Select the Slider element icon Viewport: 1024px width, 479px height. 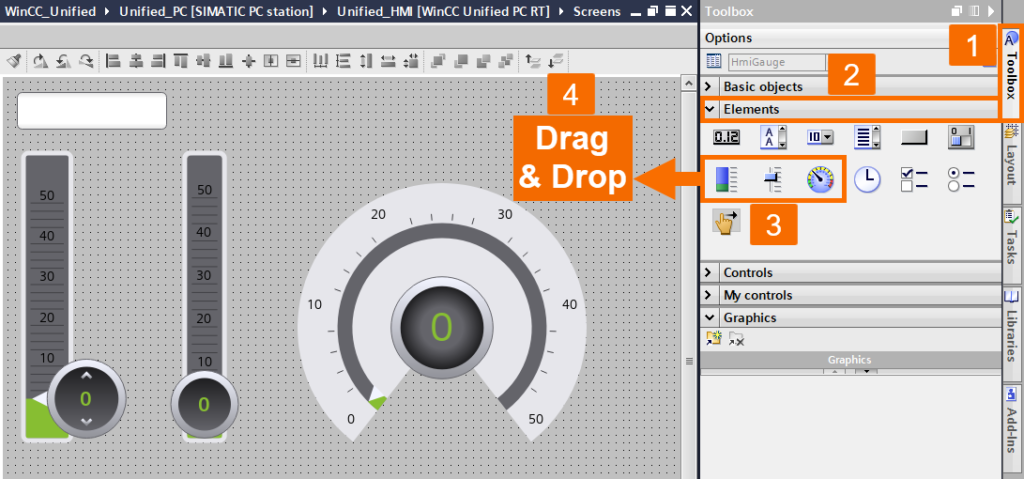click(x=773, y=179)
